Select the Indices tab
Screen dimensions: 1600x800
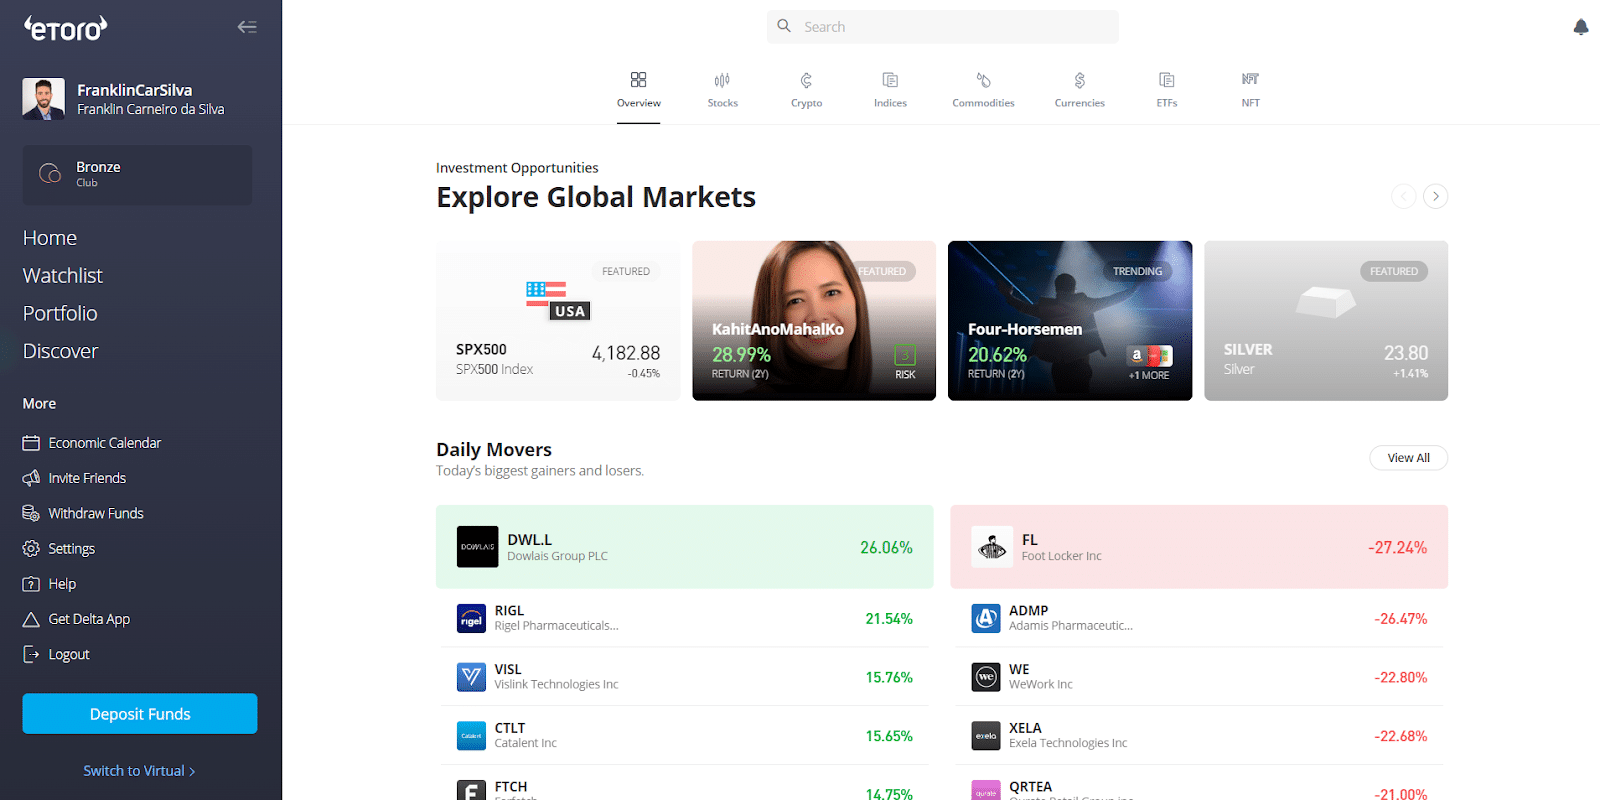pyautogui.click(x=890, y=89)
